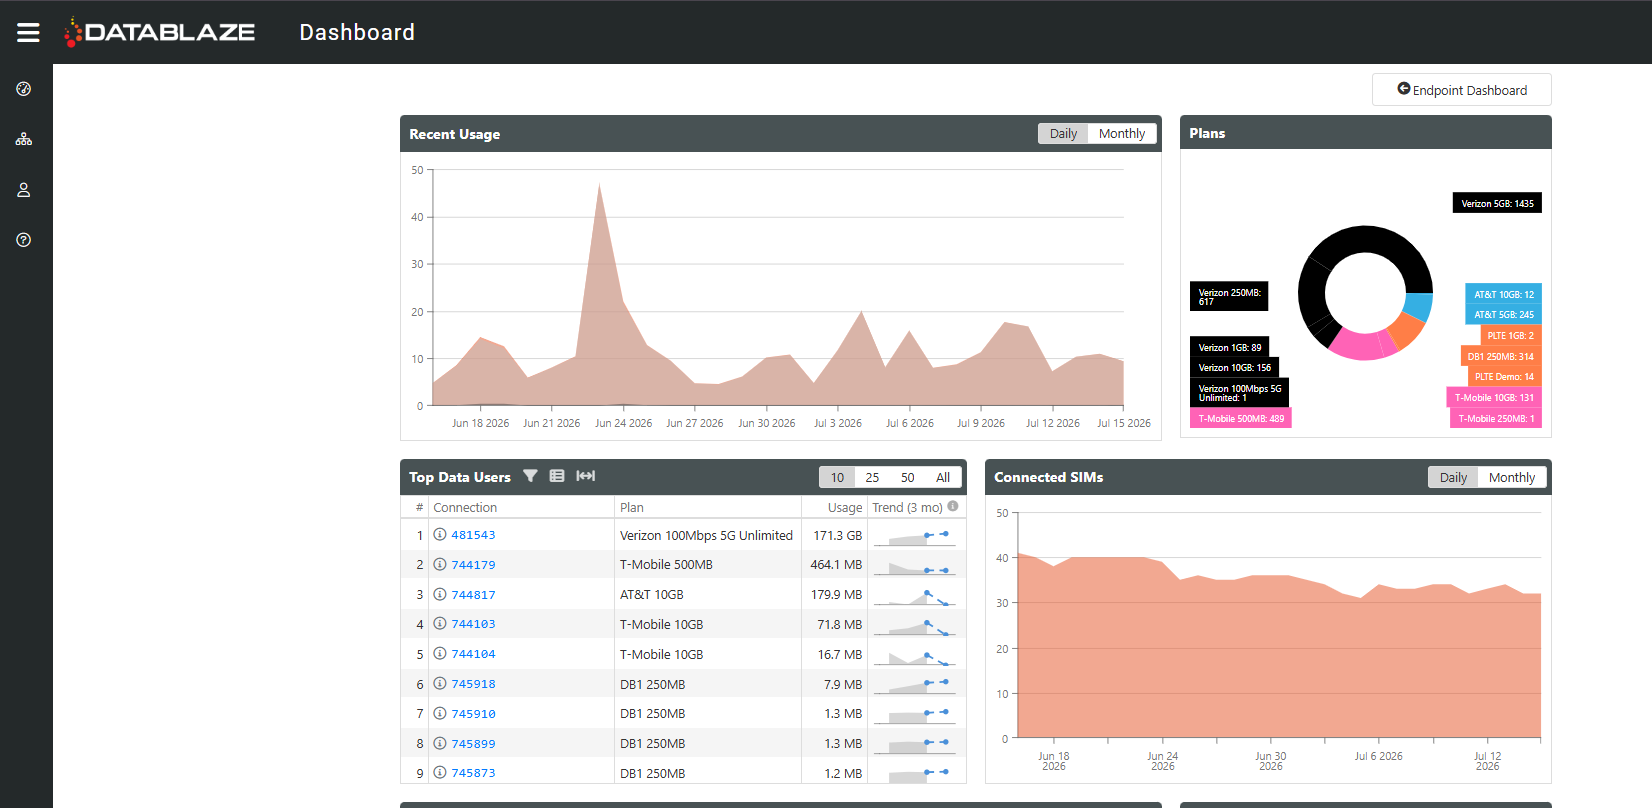Open connection 744179 link
Screen dimensions: 1652x808
[473, 565]
